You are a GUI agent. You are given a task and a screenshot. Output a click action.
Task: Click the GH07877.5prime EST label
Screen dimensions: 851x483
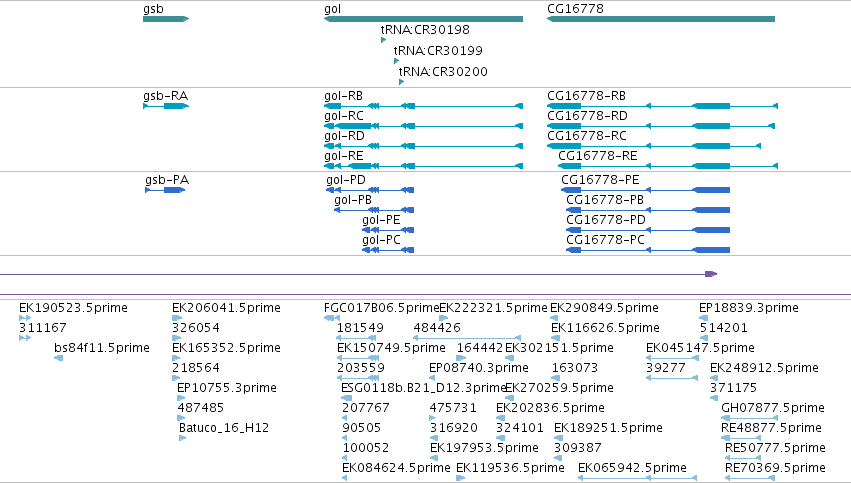[773, 409]
